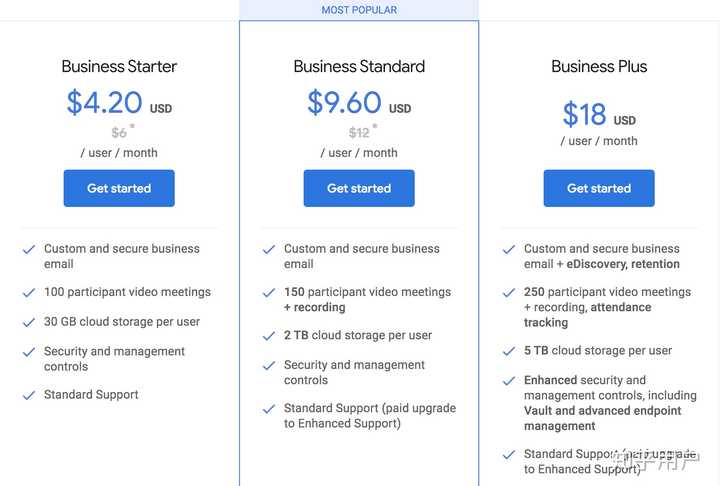The image size is (720, 486).
Task: Click checkmark next to 30 GB cloud storage
Action: coord(29,323)
